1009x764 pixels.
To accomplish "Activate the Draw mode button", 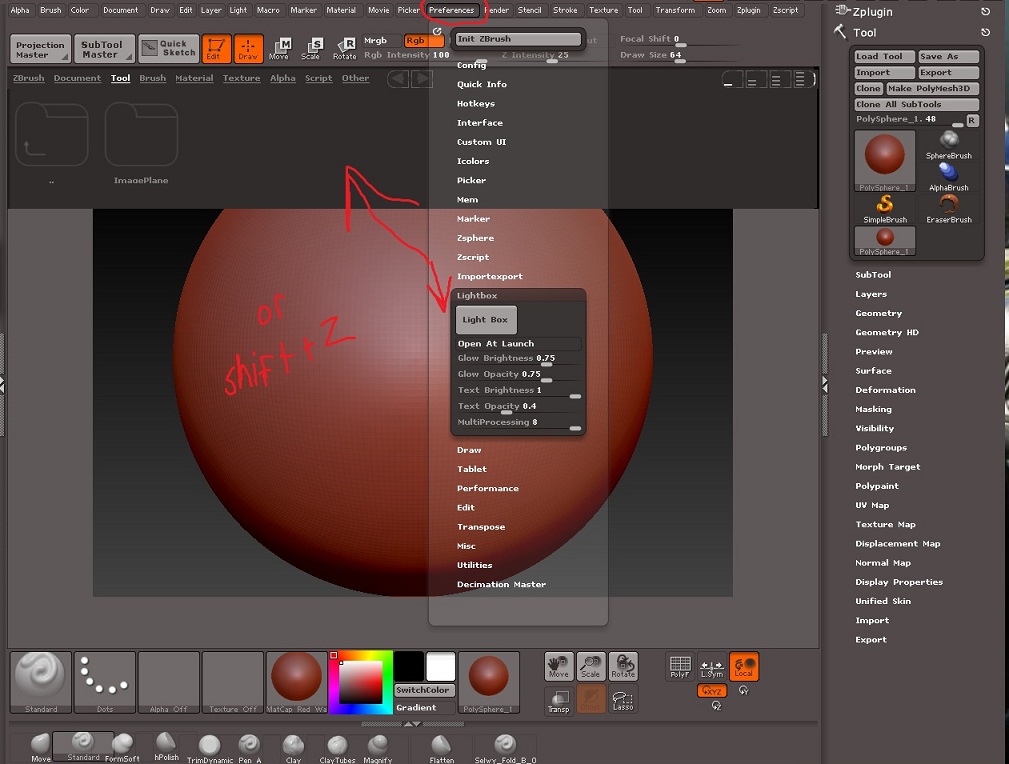I will click(248, 48).
